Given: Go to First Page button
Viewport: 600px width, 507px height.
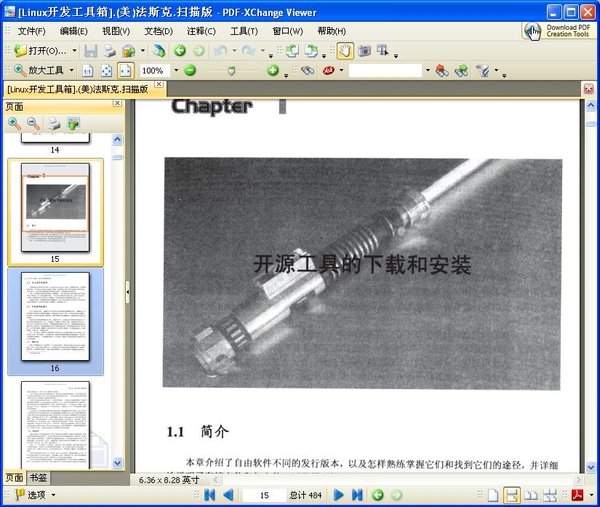Looking at the screenshot, I should coord(210,495).
